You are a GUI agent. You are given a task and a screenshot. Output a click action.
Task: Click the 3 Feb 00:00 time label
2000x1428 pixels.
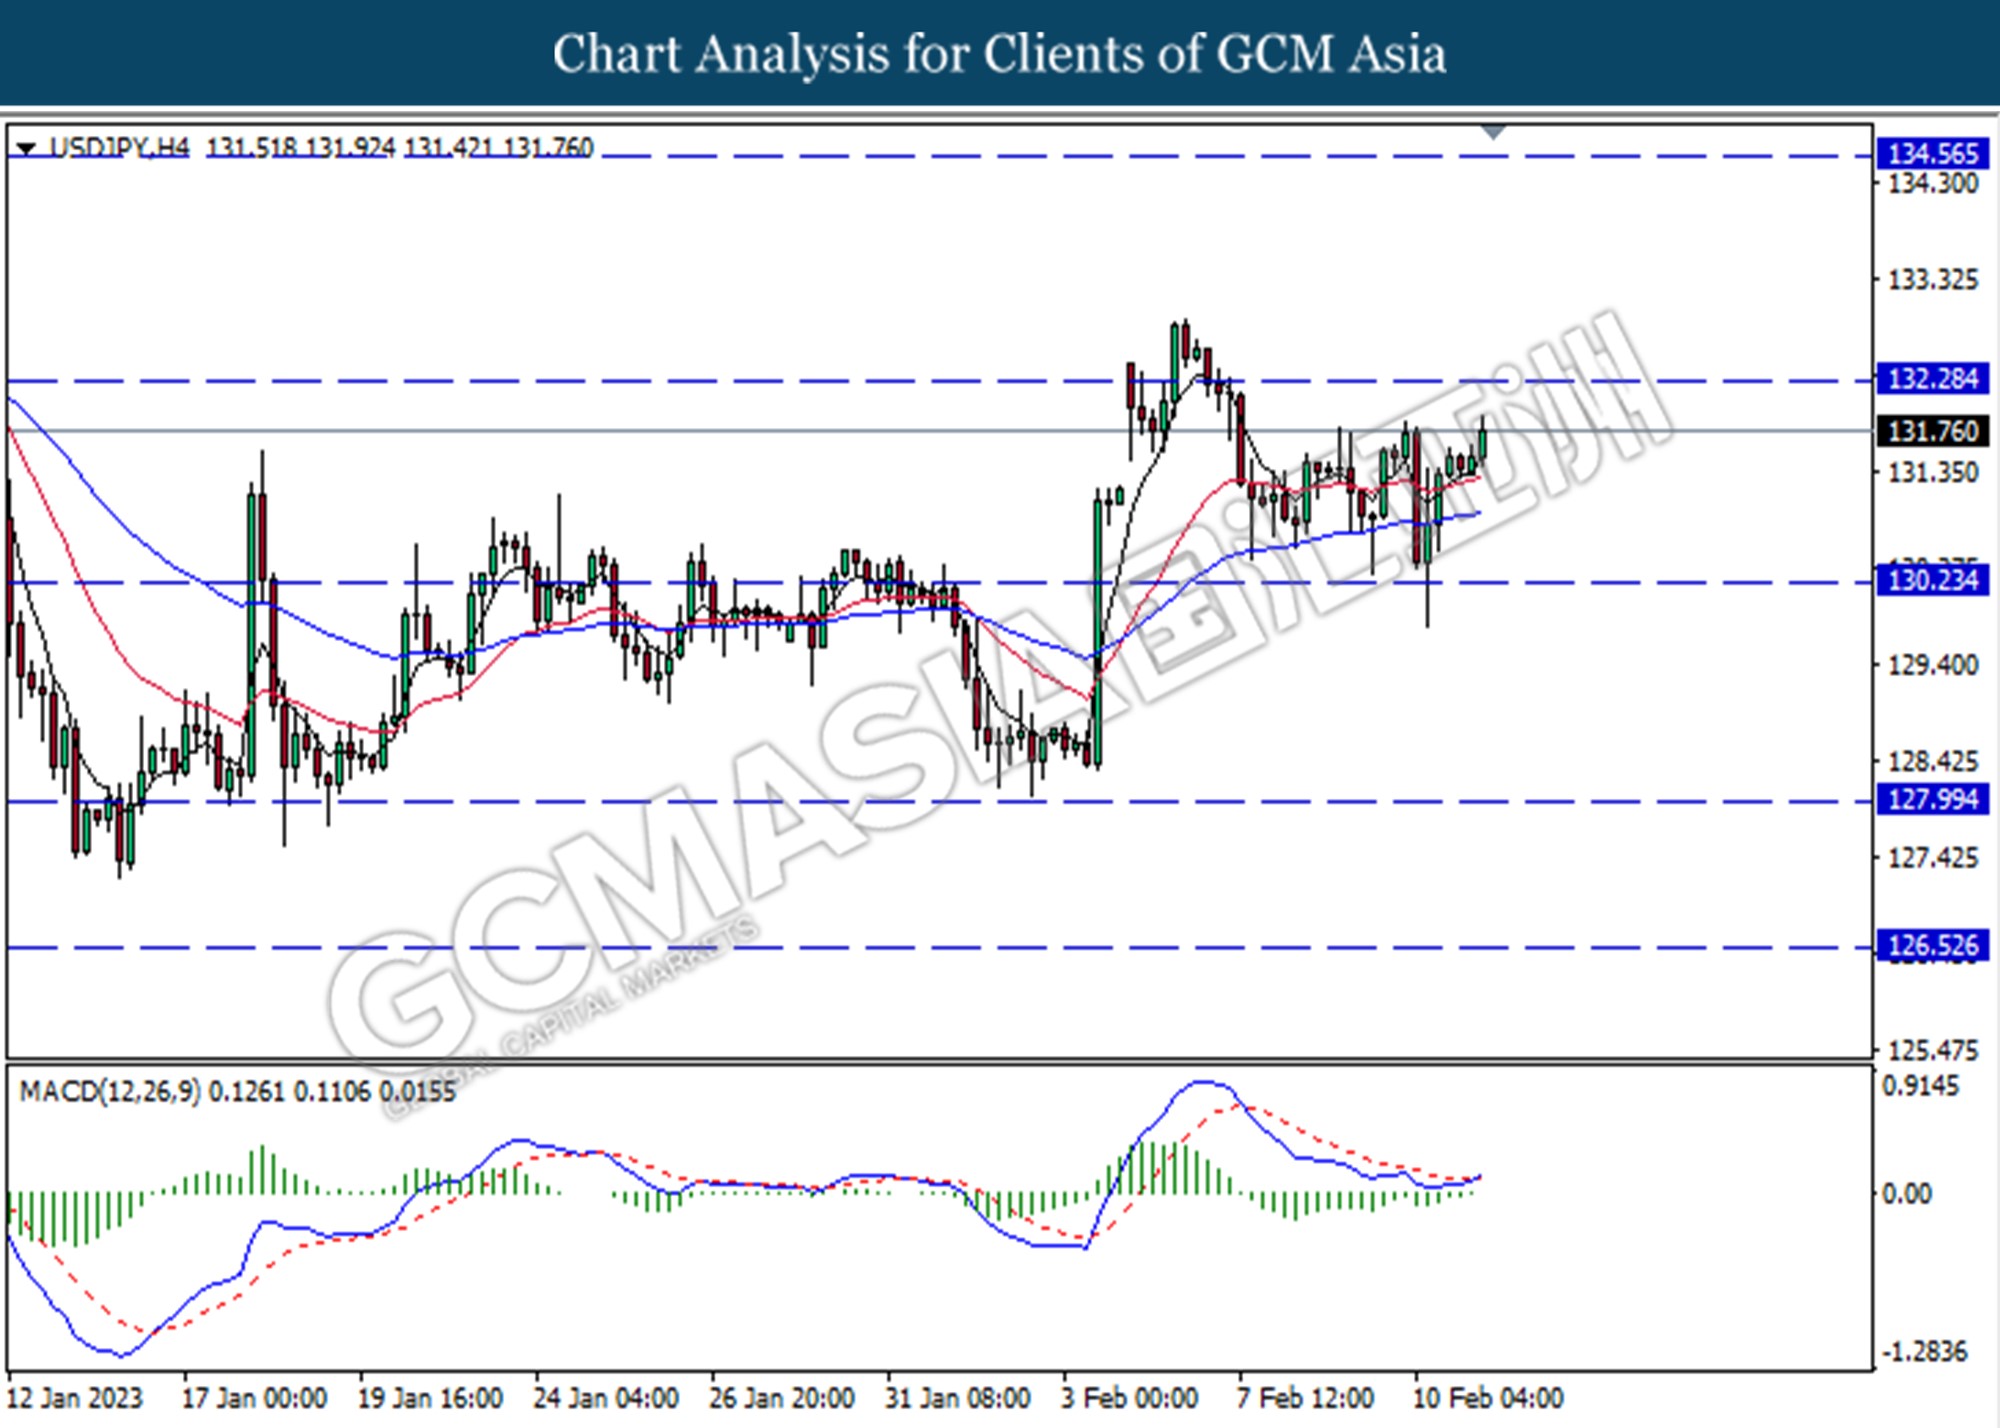(1129, 1398)
